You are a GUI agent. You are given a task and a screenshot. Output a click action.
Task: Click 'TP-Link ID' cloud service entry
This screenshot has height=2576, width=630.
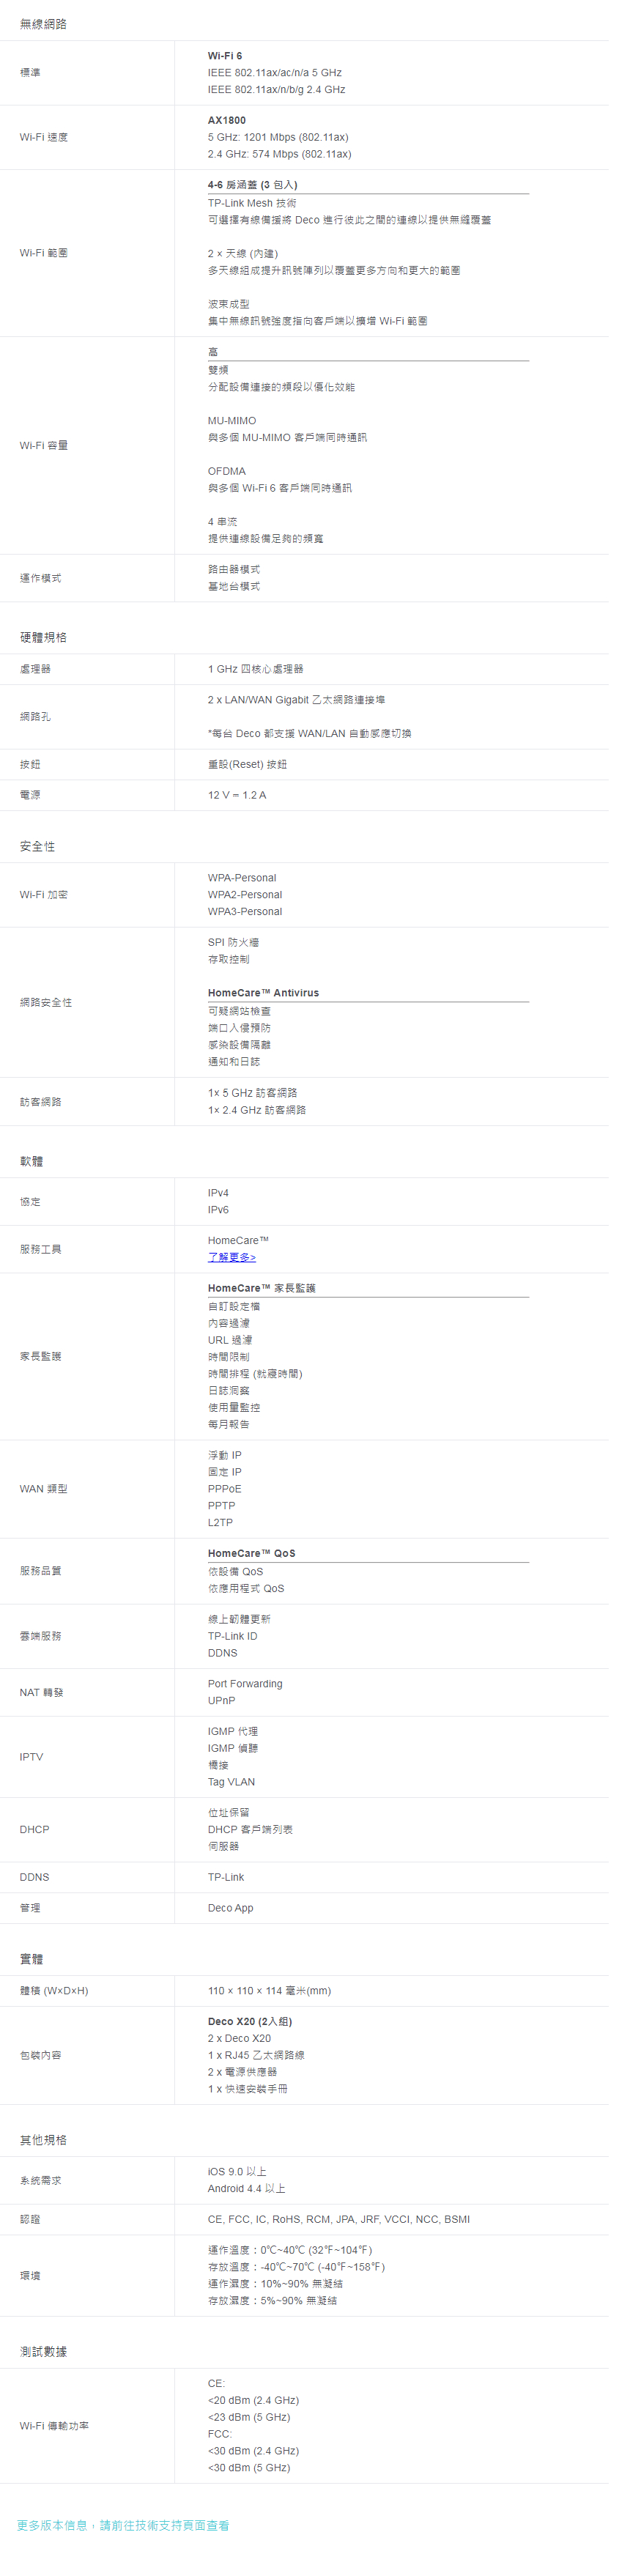click(232, 1636)
